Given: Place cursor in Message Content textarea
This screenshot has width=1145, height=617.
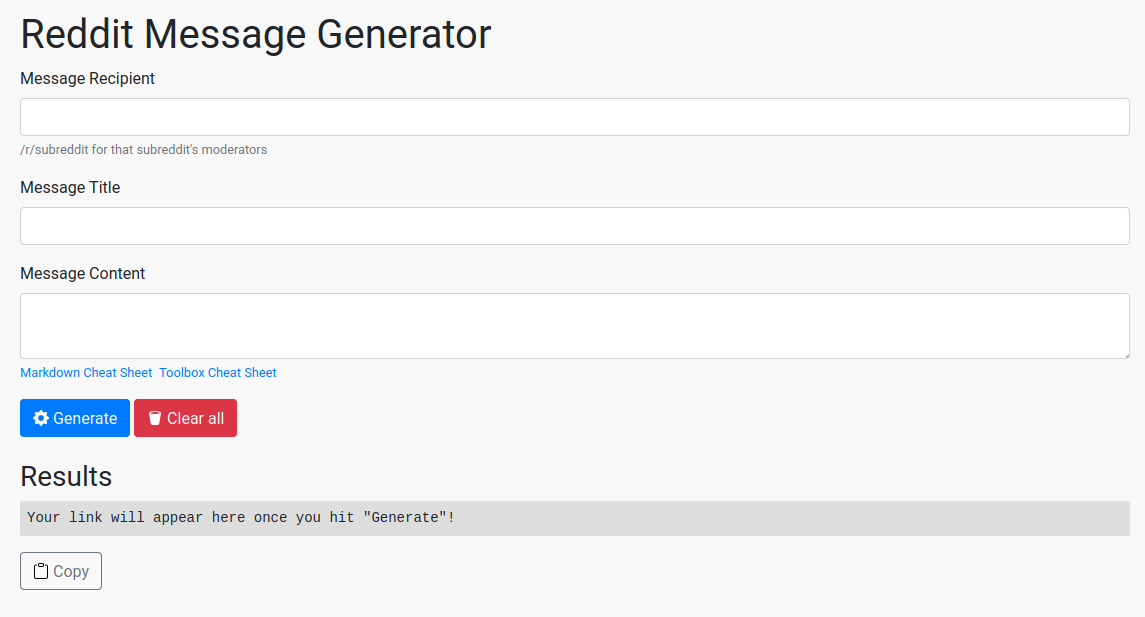Looking at the screenshot, I should (574, 326).
